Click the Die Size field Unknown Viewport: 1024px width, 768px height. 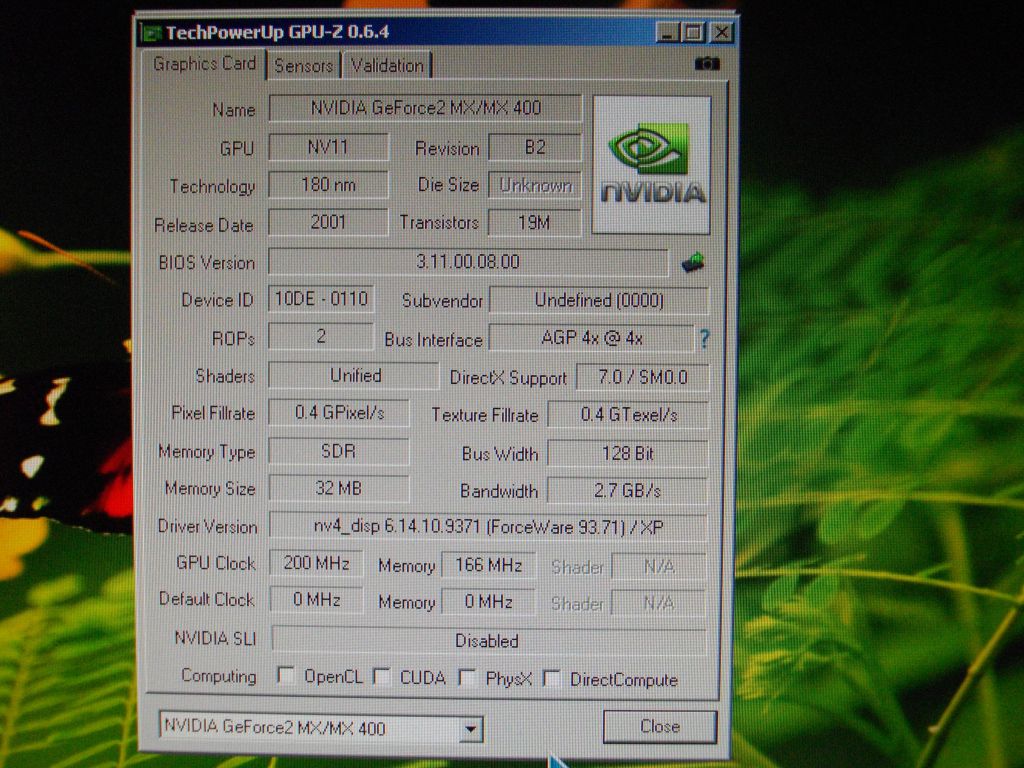535,185
